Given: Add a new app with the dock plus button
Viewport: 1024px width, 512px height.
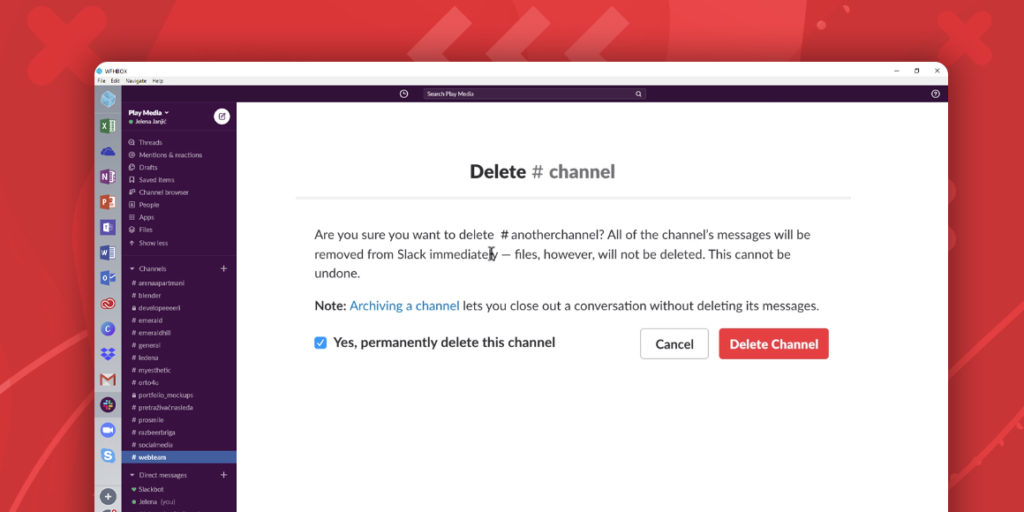Looking at the screenshot, I should [108, 496].
